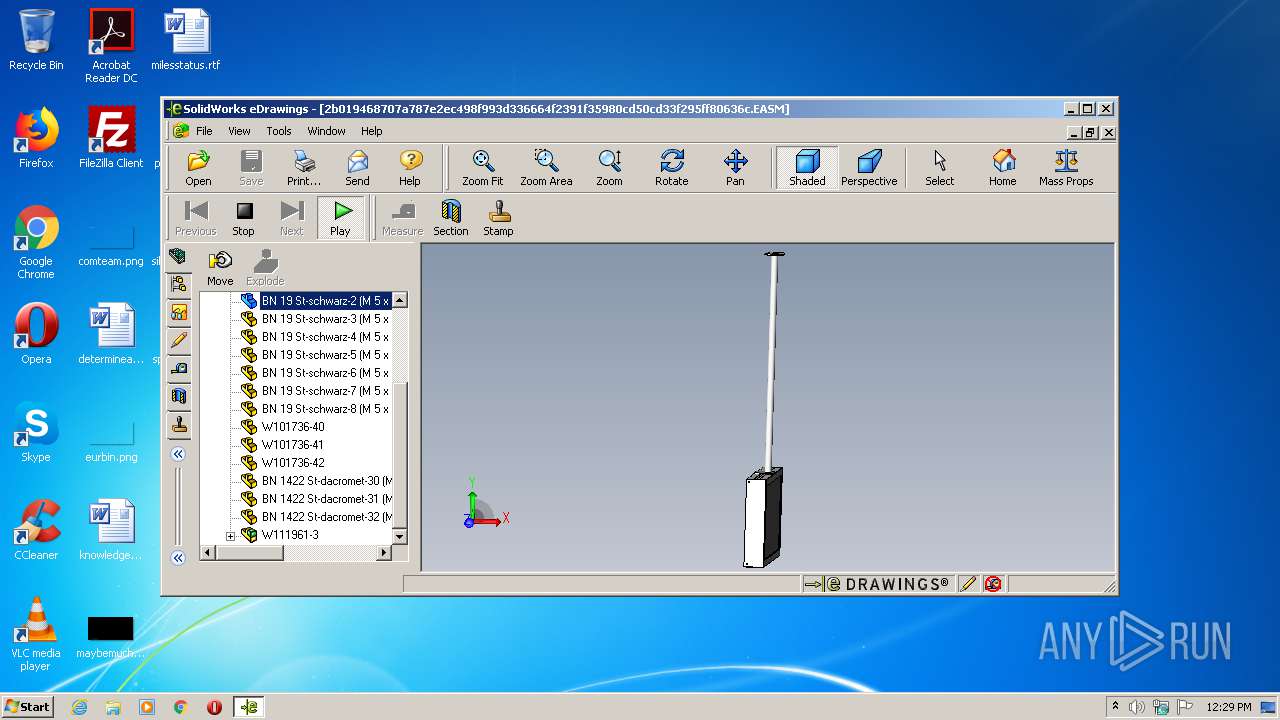Open the File menu
Screen dimensions: 1280x720
[x=204, y=131]
